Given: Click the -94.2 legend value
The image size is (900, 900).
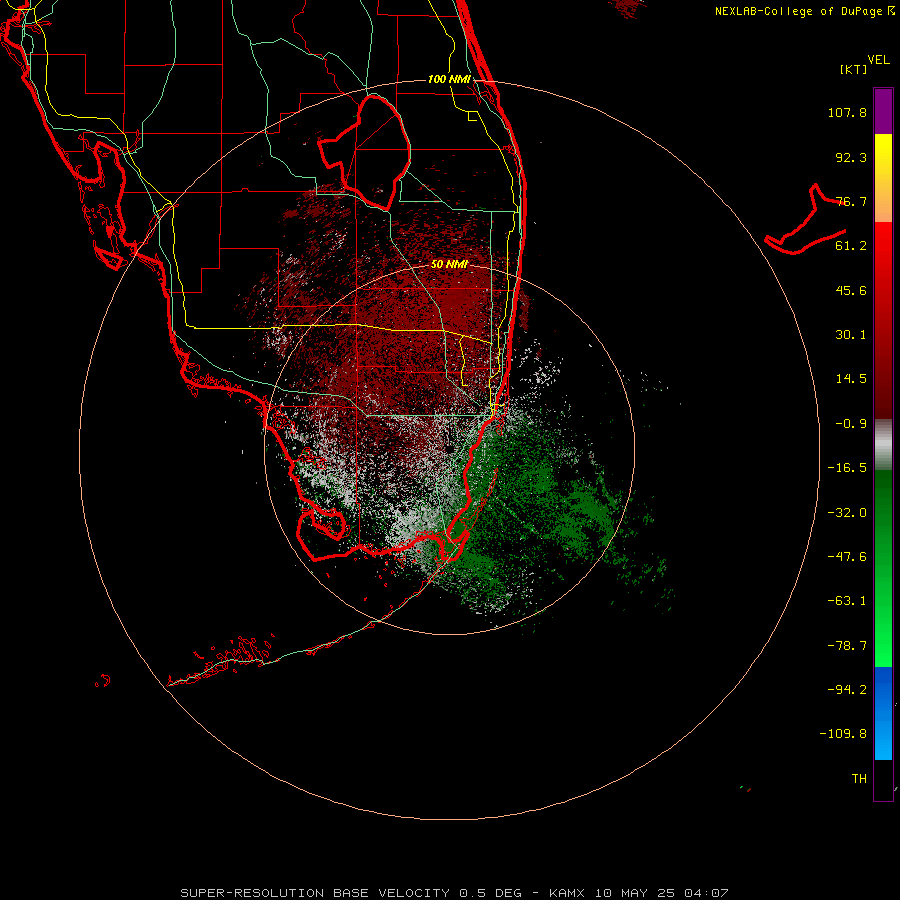Looking at the screenshot, I should coord(847,690).
